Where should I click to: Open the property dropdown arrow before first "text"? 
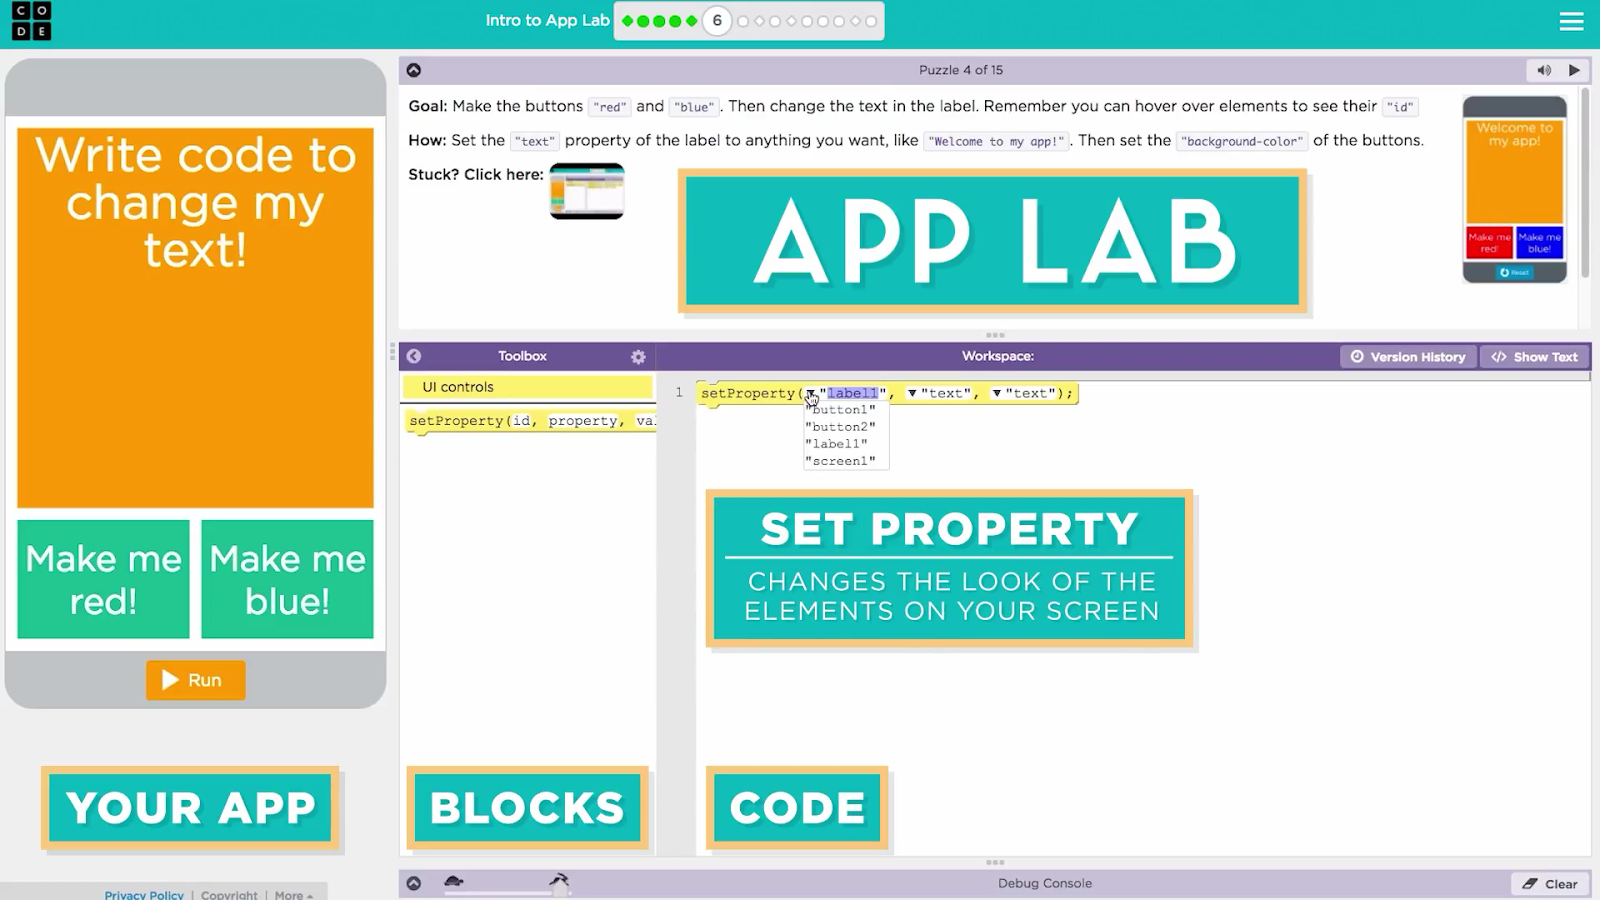point(912,394)
